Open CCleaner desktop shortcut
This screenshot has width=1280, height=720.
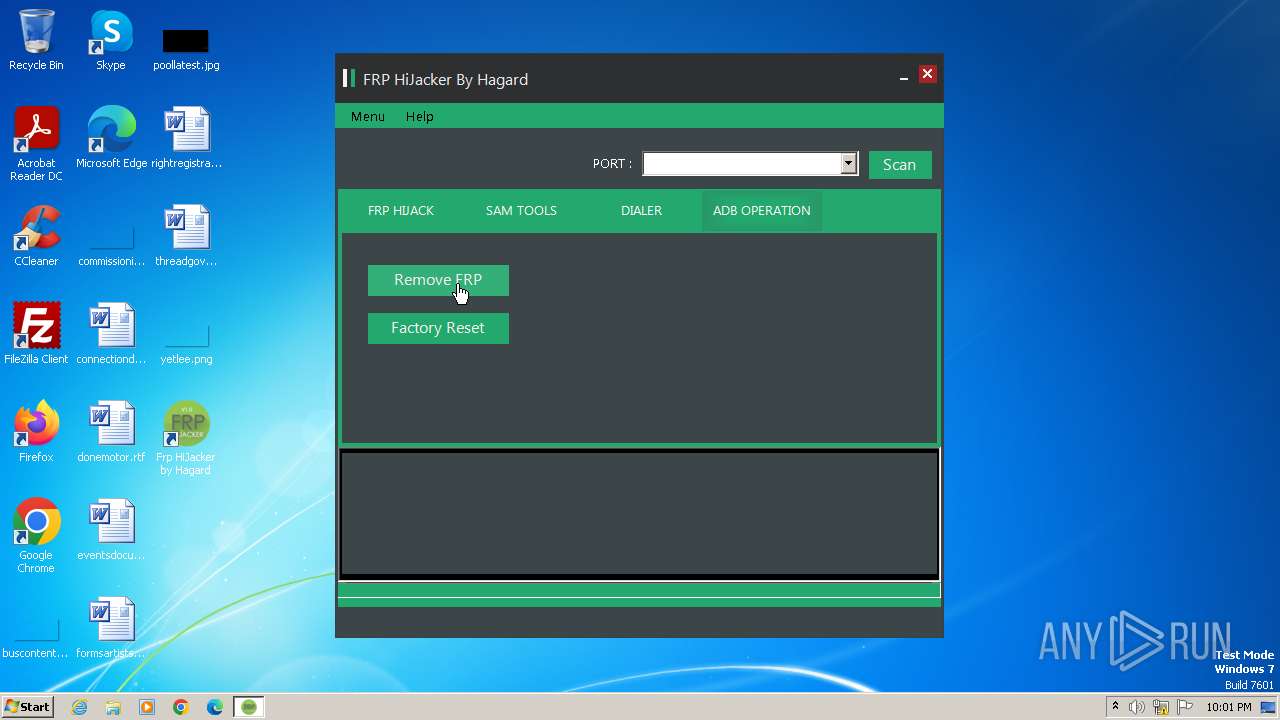click(36, 237)
